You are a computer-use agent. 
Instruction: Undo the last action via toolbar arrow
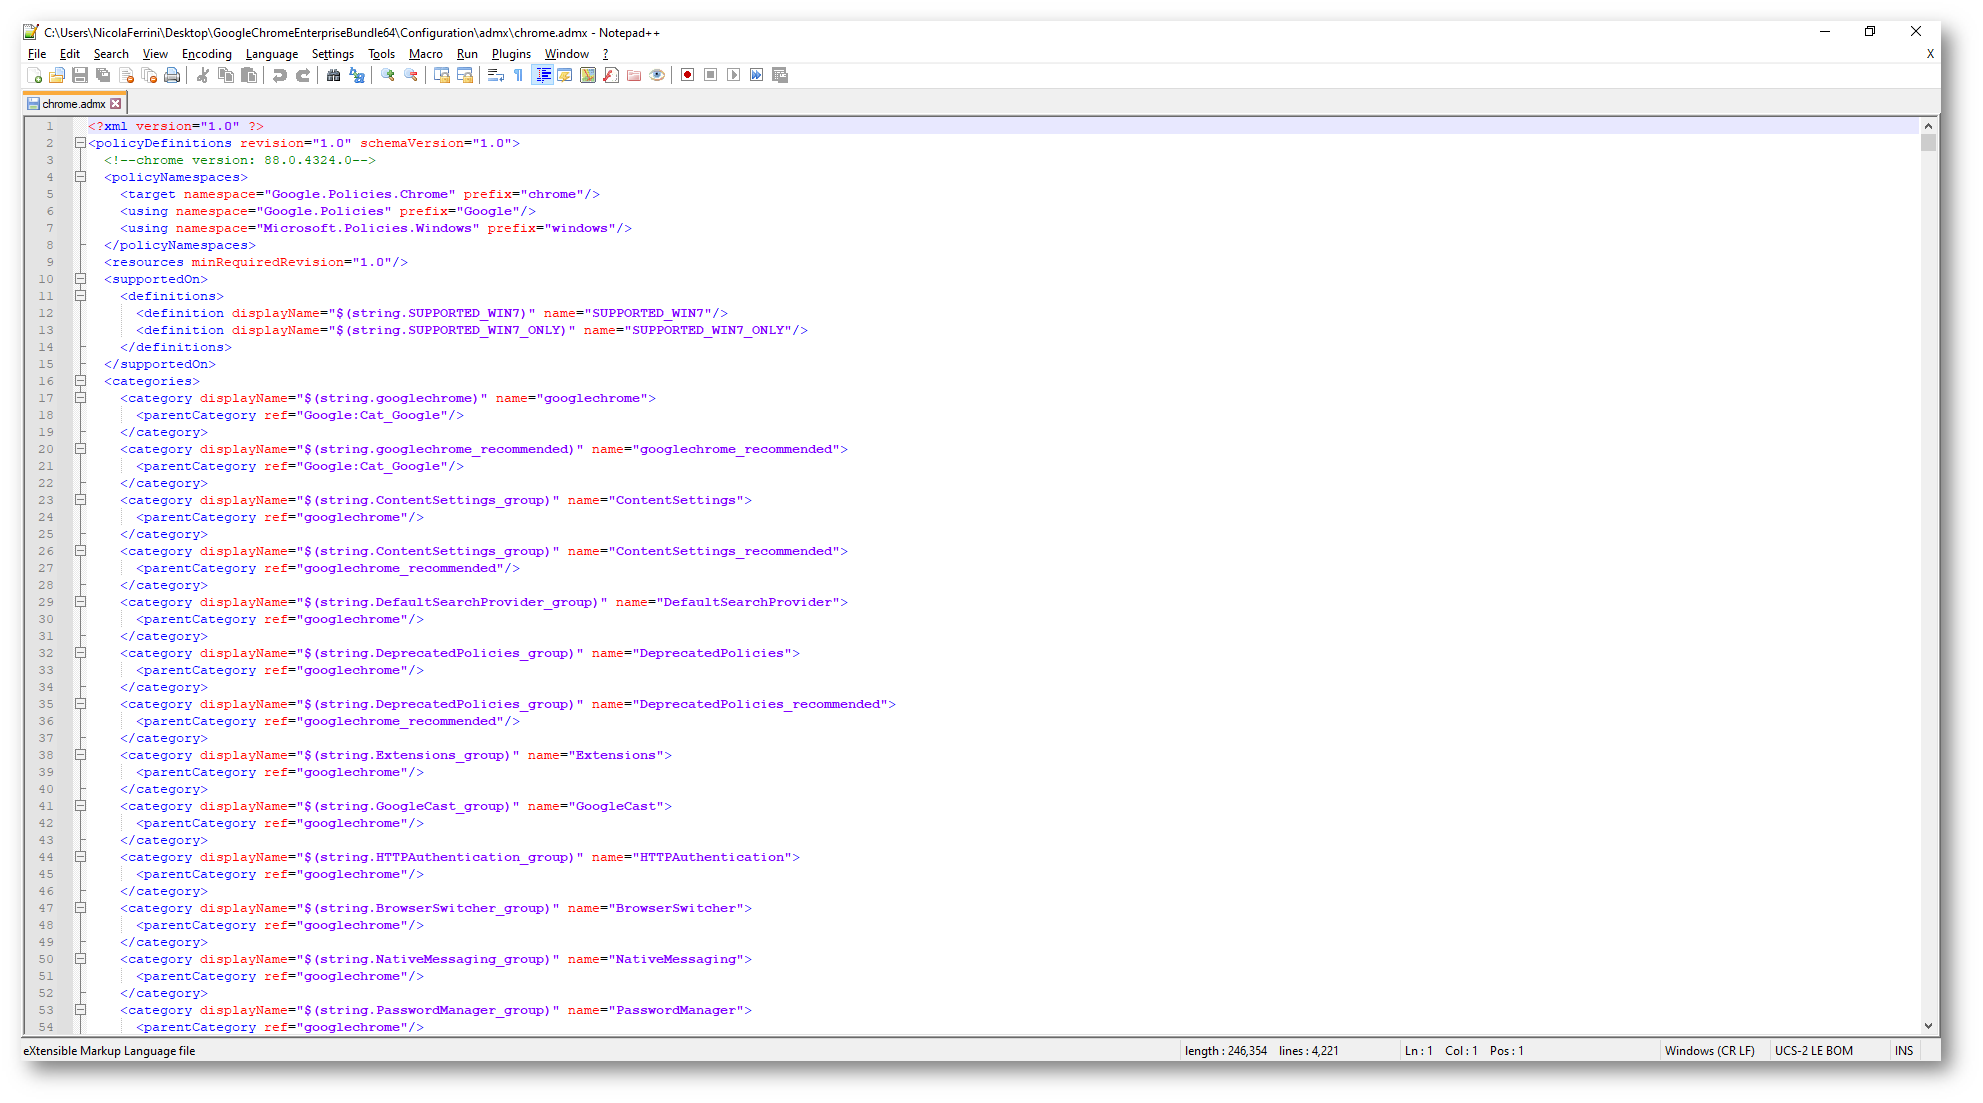coord(280,75)
